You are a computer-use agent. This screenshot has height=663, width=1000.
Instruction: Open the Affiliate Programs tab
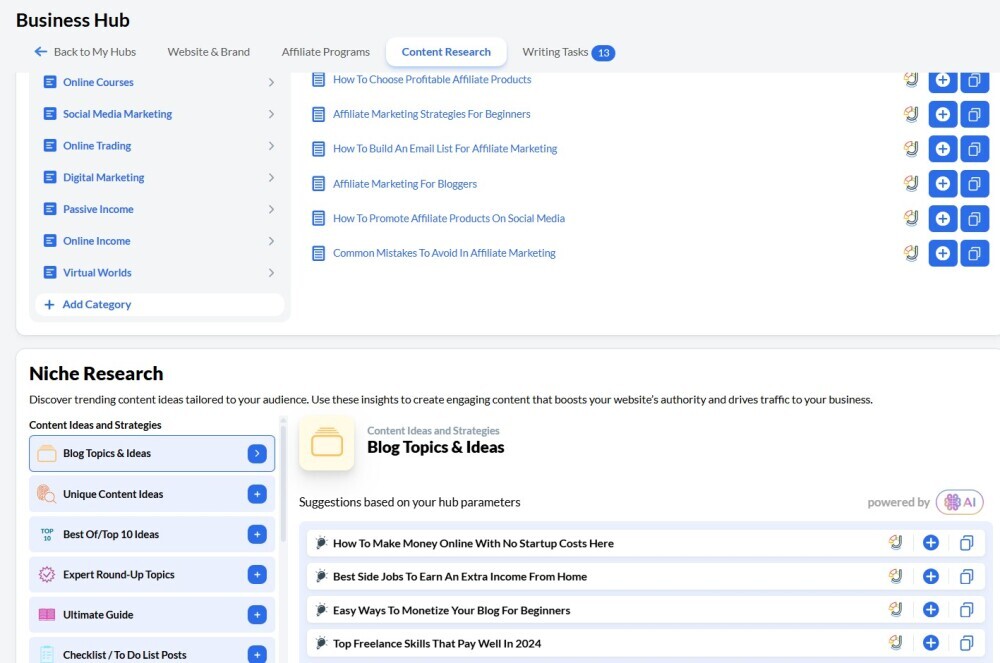pos(325,52)
